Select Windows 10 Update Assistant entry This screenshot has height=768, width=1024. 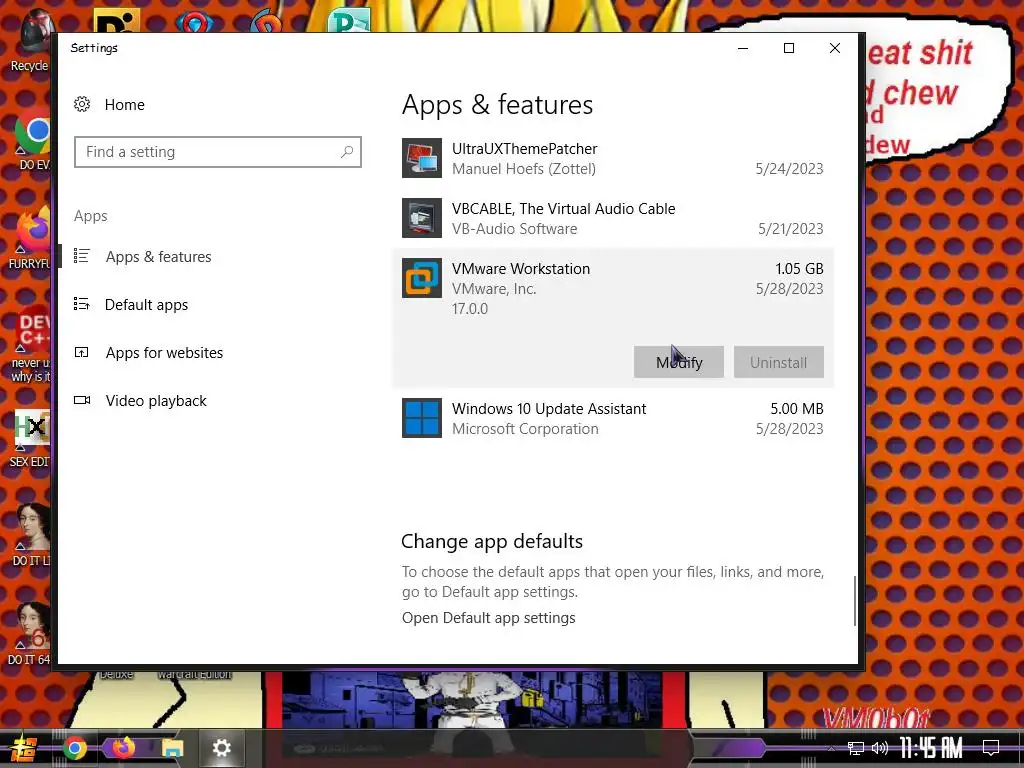point(549,409)
